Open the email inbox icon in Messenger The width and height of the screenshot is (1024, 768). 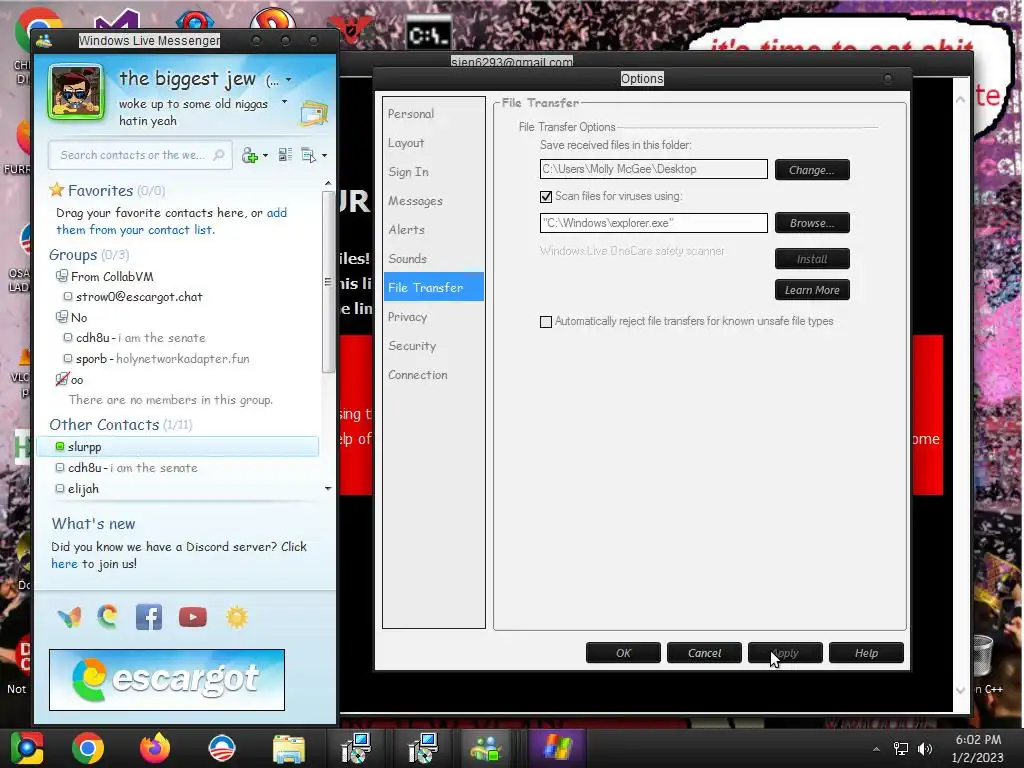[x=314, y=113]
